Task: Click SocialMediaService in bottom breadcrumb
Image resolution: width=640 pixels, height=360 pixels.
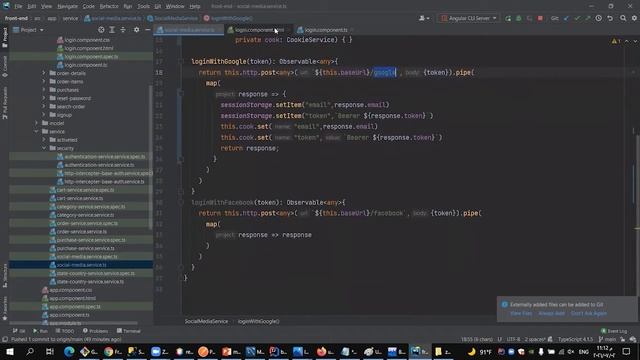Action: click(x=206, y=321)
